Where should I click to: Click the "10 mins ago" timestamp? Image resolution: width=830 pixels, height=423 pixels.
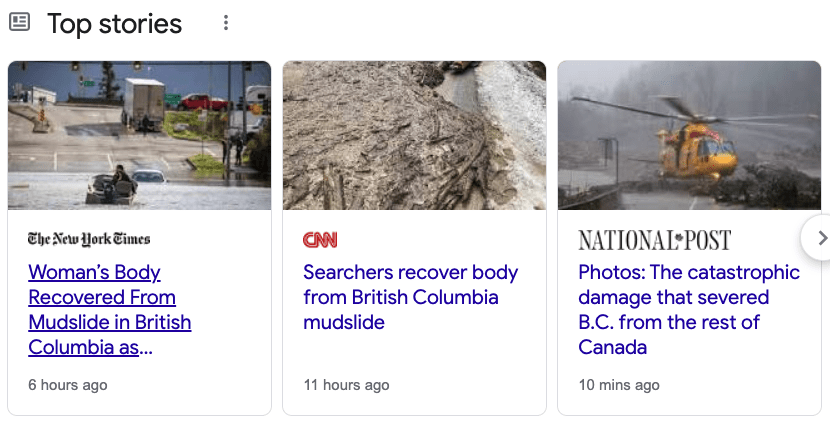(619, 385)
